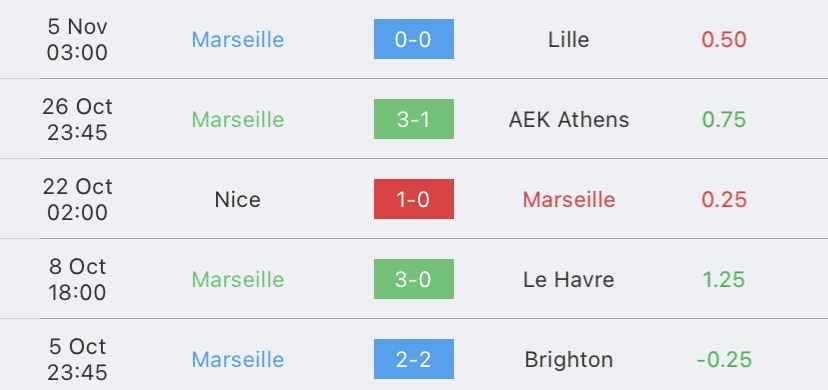Image resolution: width=828 pixels, height=390 pixels.
Task: Click the 22 Oct 02:00 match date
Action: tap(78, 199)
